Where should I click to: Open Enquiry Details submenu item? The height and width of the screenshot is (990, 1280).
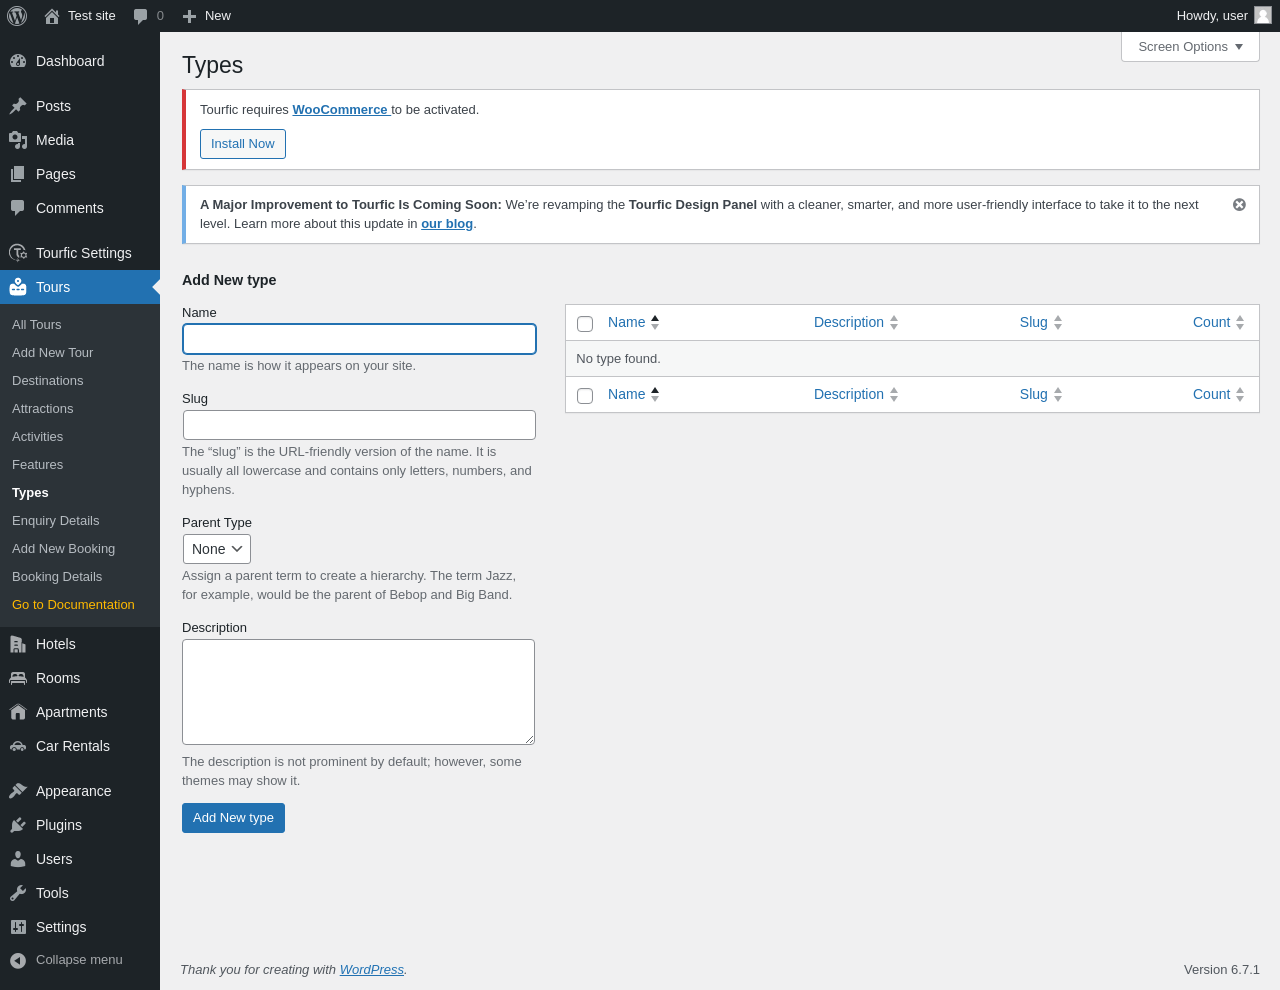(x=56, y=521)
